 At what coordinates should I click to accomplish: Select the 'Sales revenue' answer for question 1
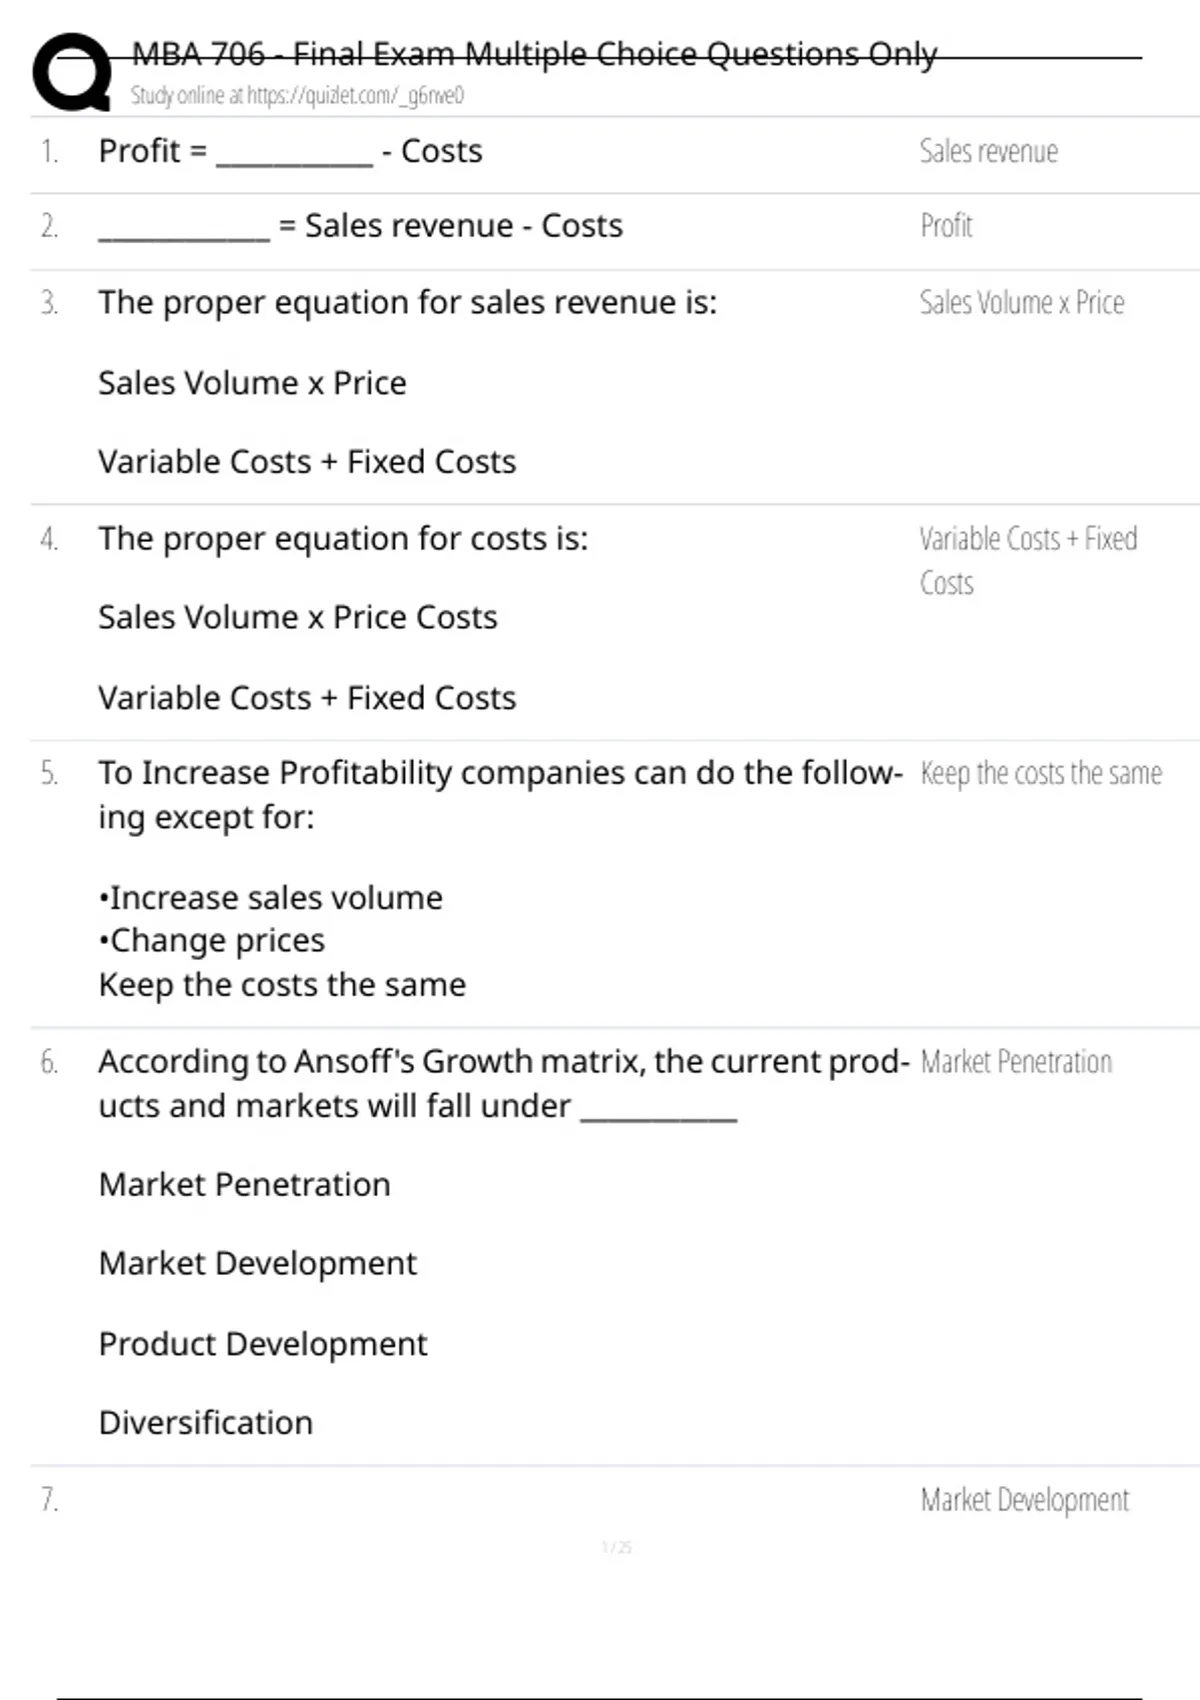(988, 151)
